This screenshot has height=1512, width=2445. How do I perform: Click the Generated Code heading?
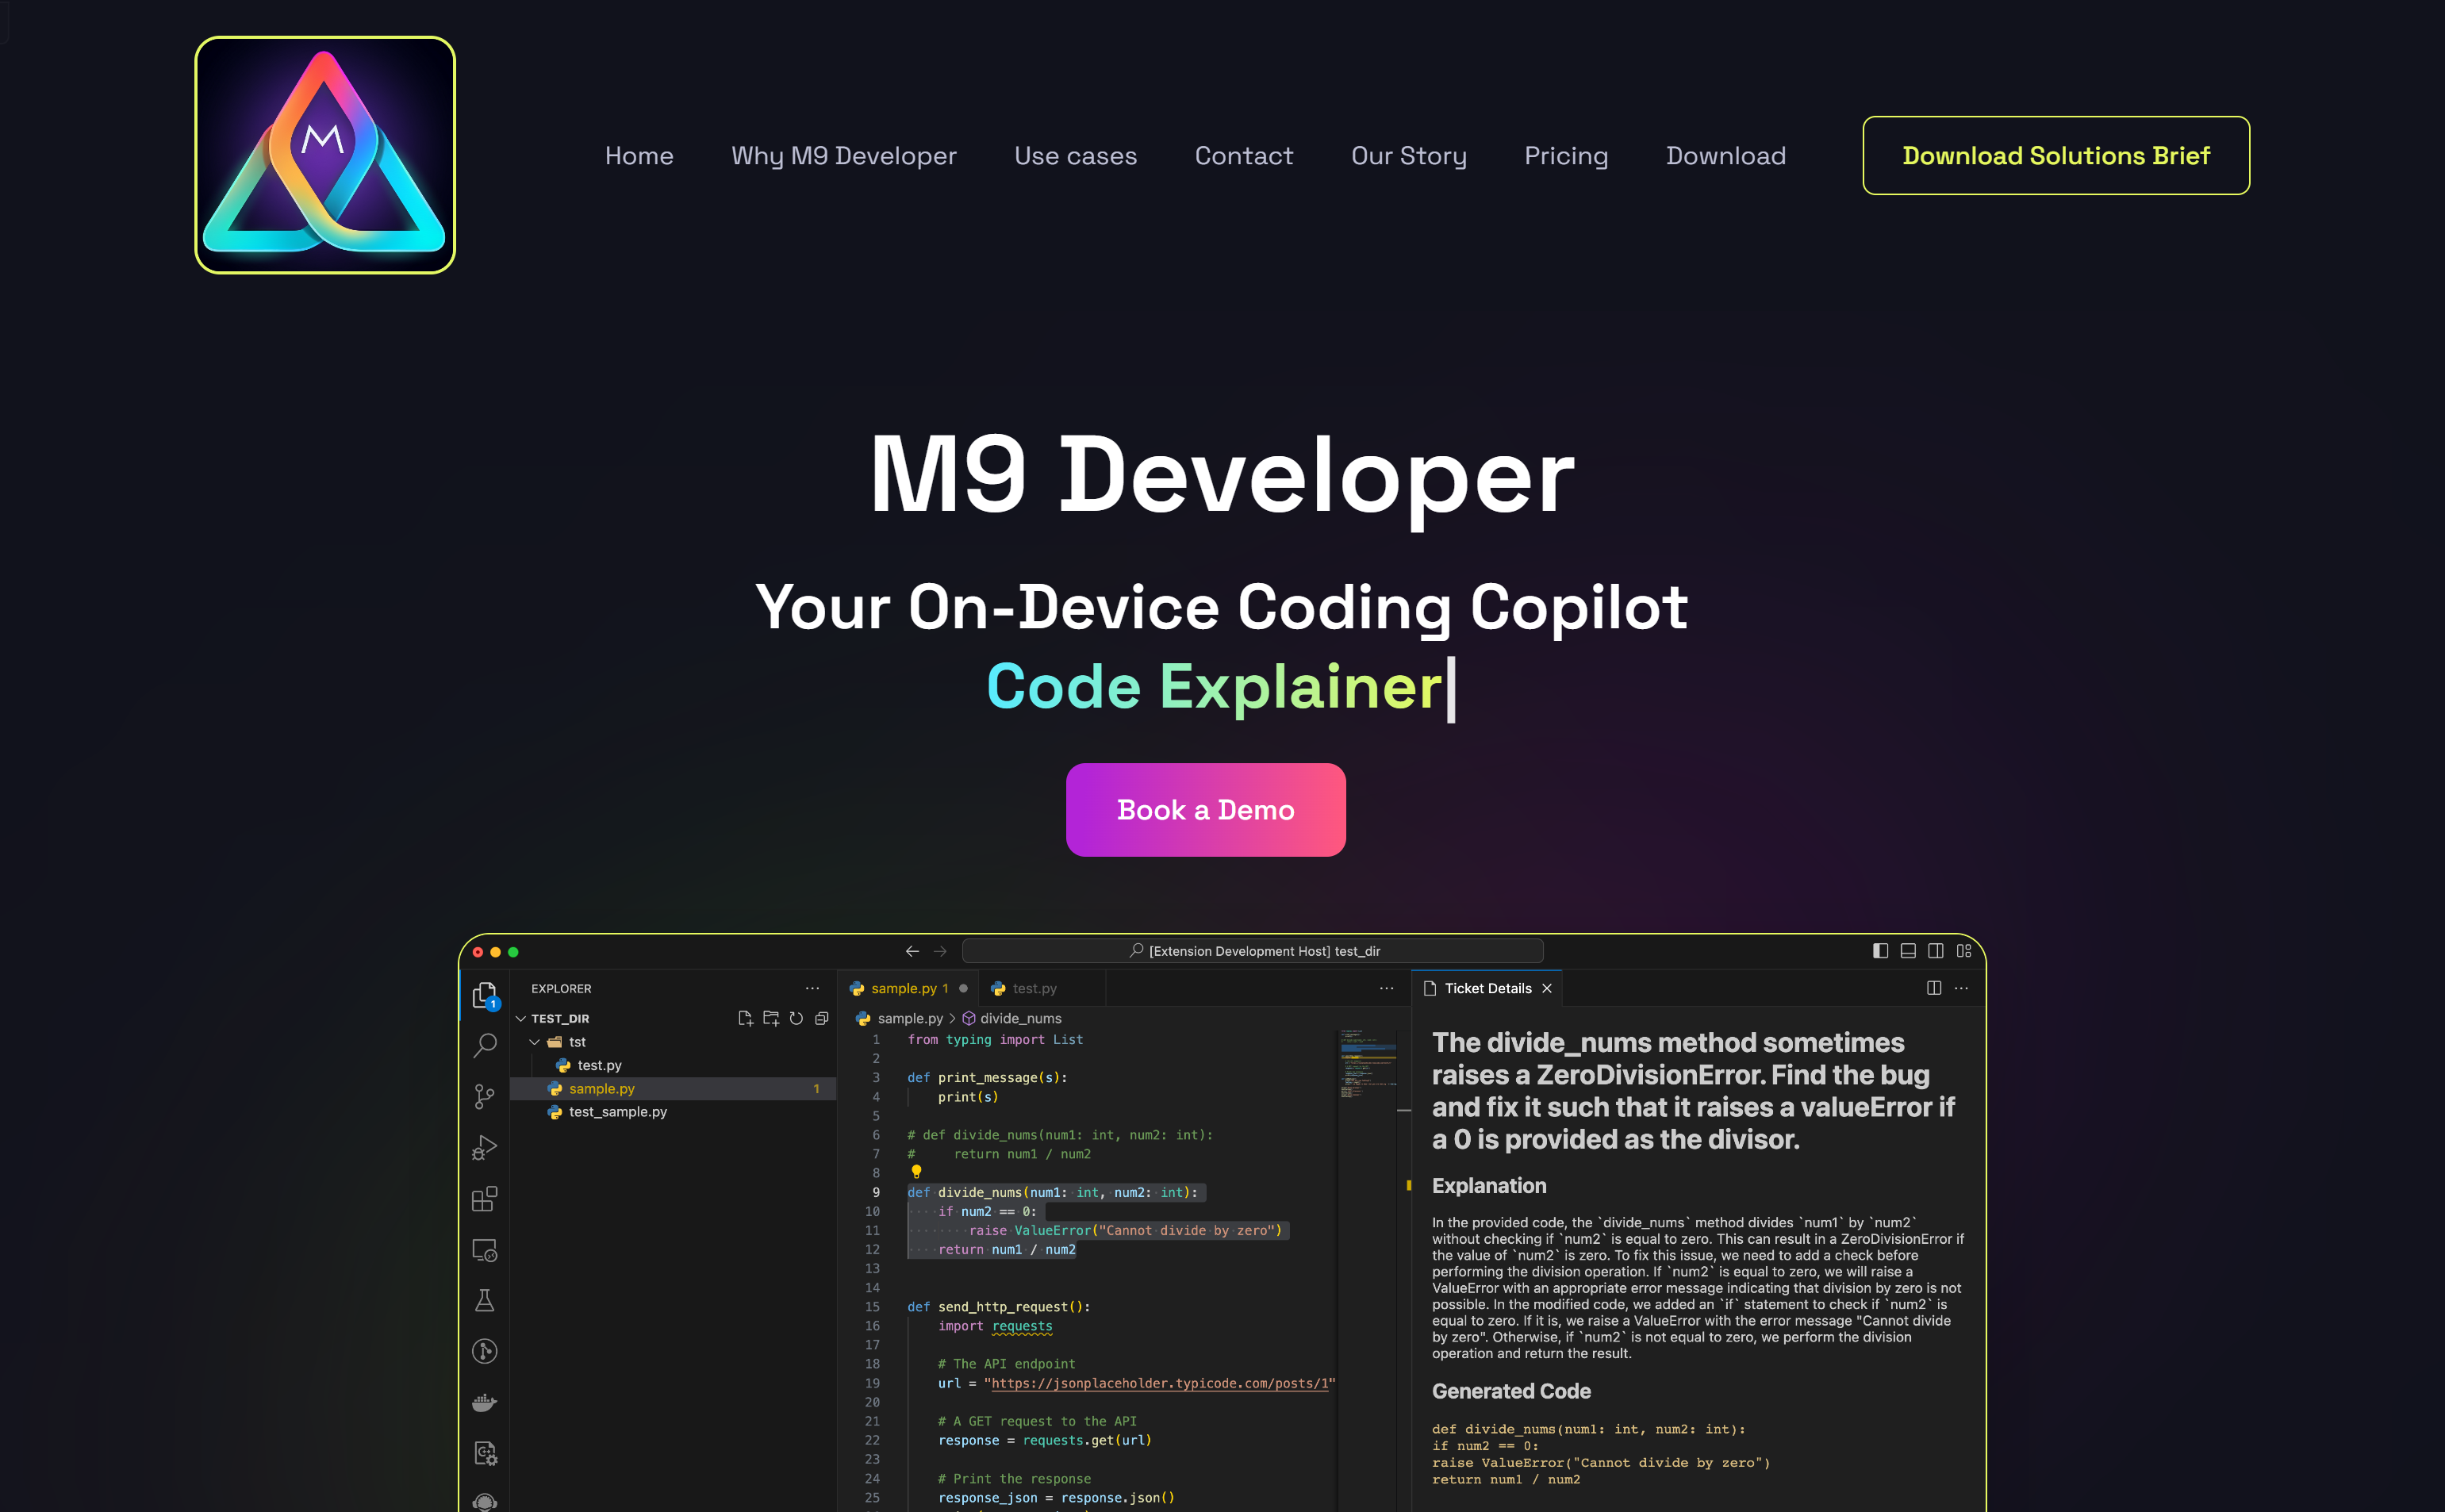point(1511,1391)
